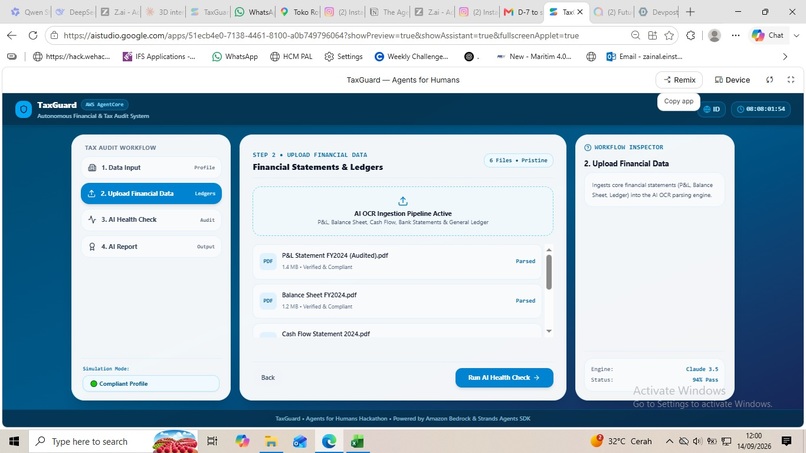806x453 pixels.
Task: Switch to the D-7 Gmail browser tab
Action: 523,12
